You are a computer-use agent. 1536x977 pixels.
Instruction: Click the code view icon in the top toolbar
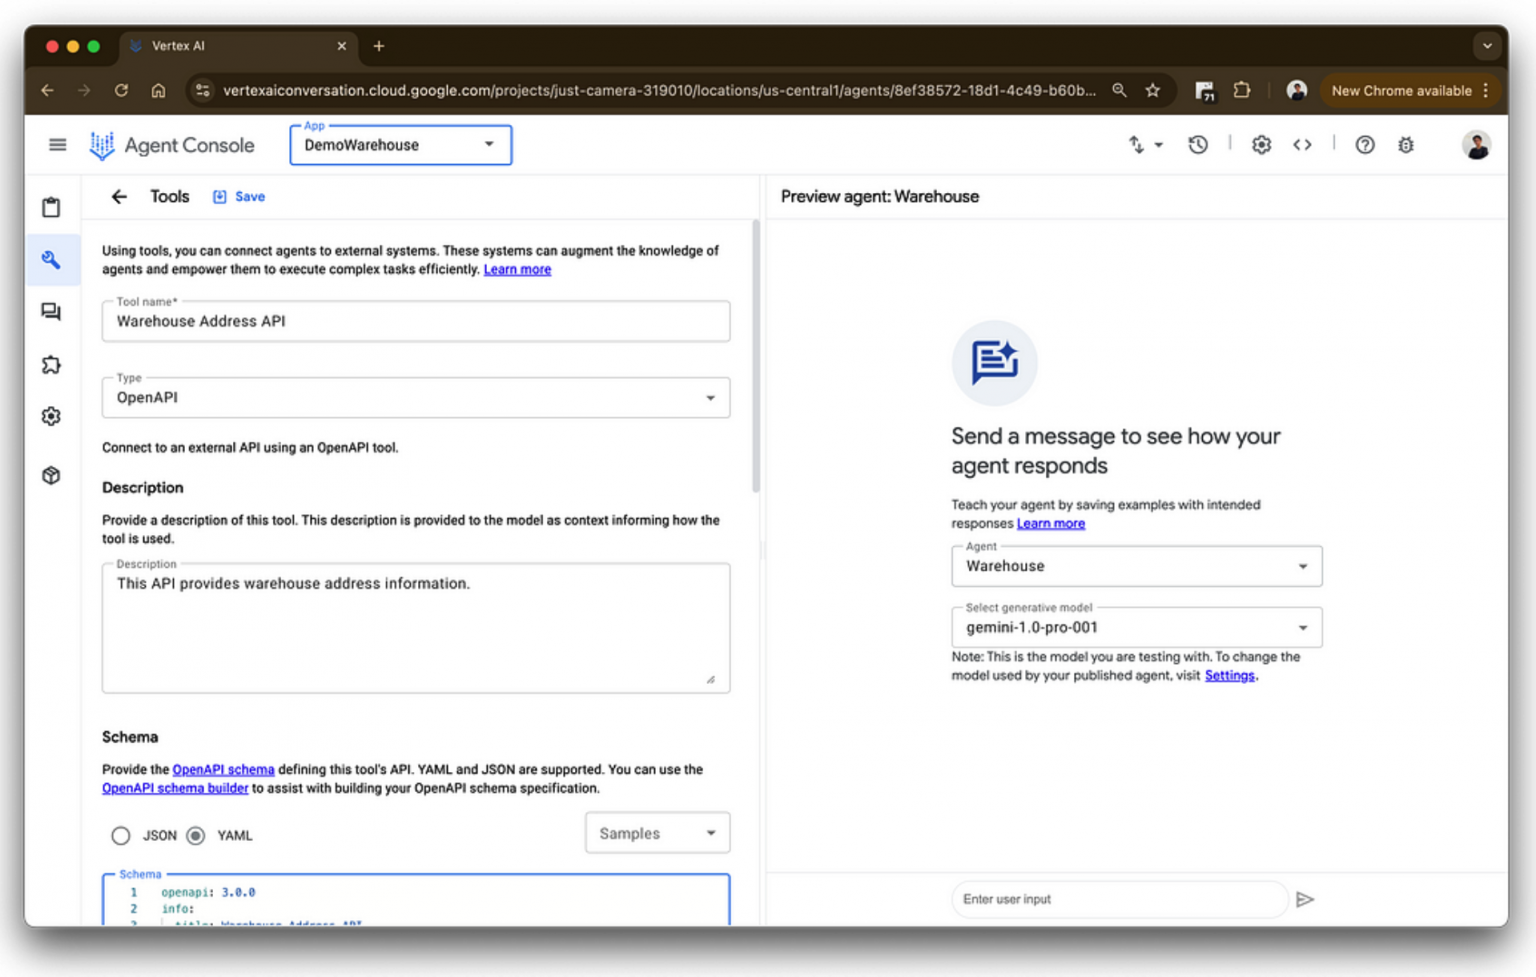pyautogui.click(x=1303, y=145)
